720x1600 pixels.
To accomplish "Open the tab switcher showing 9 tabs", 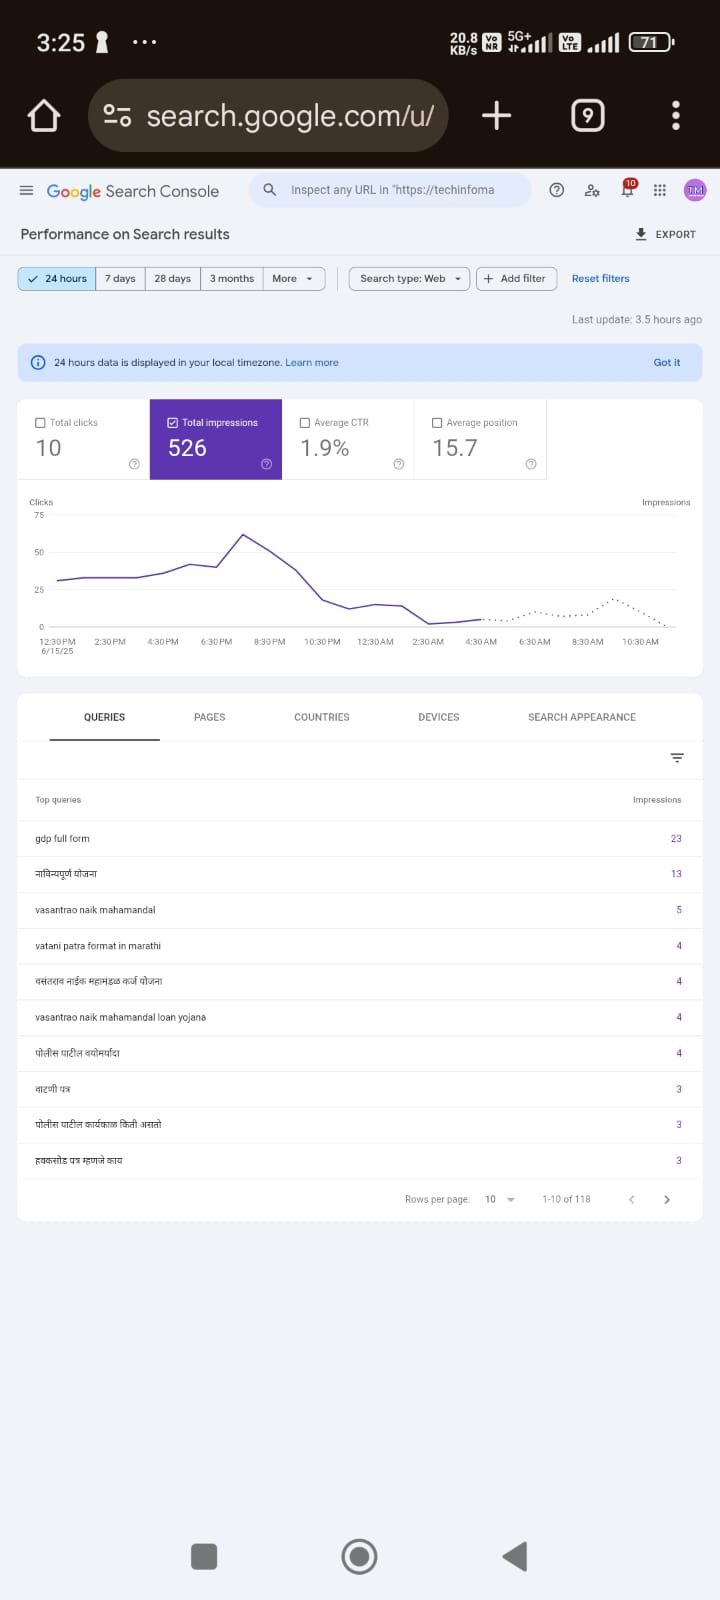I will [587, 116].
